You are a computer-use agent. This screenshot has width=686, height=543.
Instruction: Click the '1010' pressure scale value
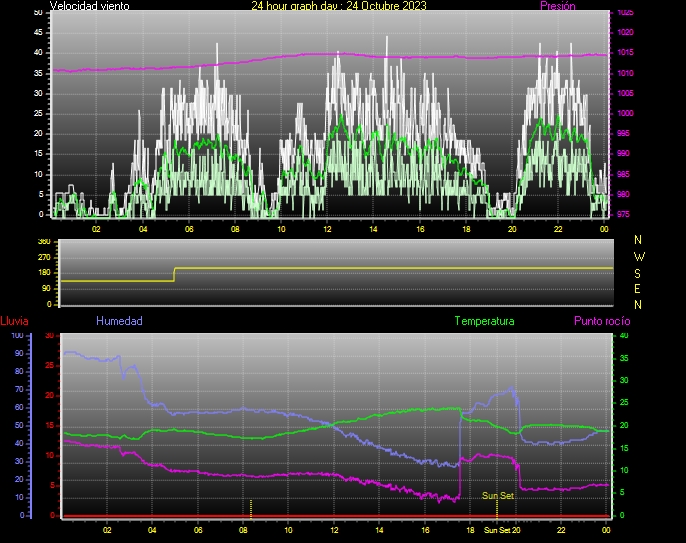tap(625, 73)
